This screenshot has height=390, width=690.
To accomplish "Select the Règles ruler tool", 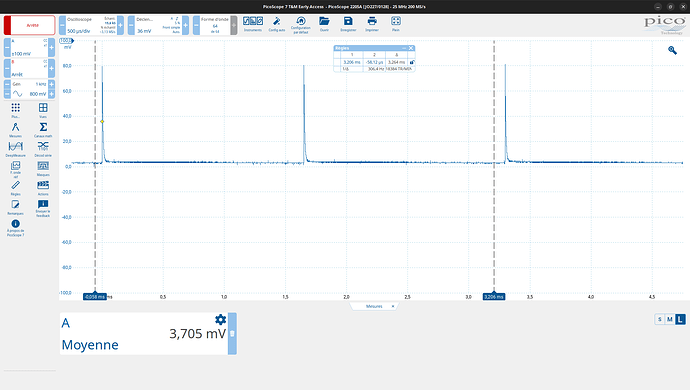I will coord(15,188).
